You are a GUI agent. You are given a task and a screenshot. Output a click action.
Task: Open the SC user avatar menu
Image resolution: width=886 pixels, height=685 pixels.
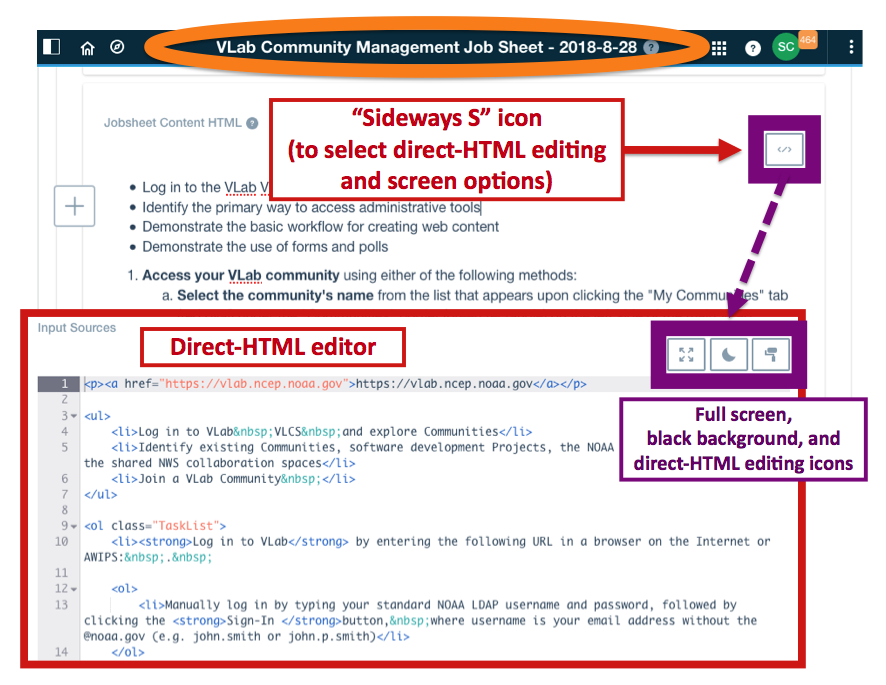point(786,47)
